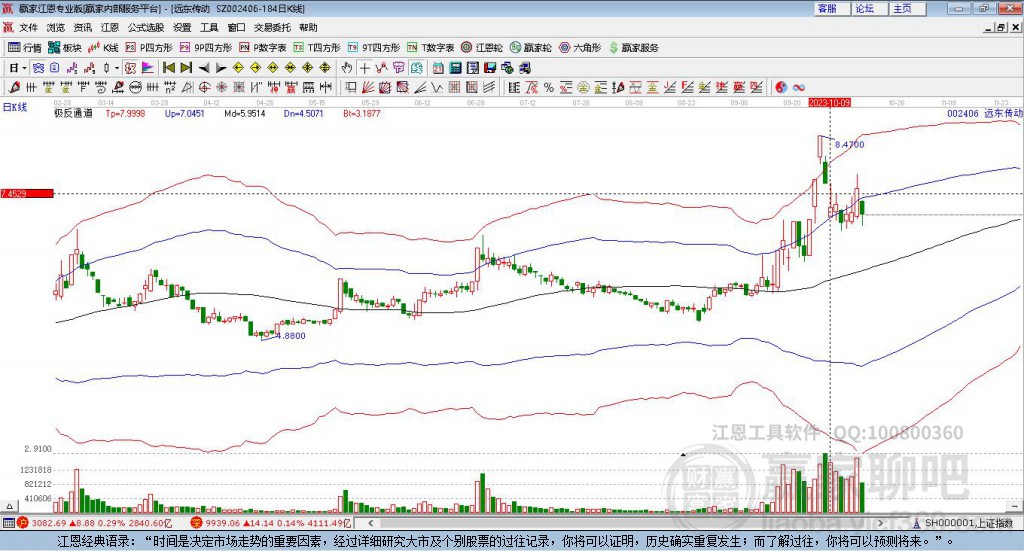Screen dimensions: 1024x551
Task: Click the black right arrow icon
Action: [221, 68]
